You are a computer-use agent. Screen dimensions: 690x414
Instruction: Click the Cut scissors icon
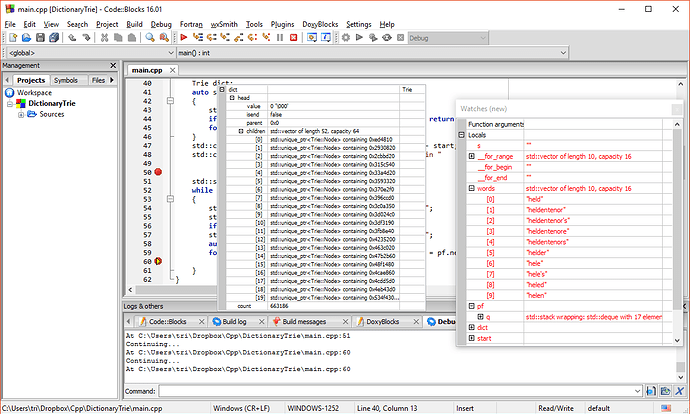(104, 38)
